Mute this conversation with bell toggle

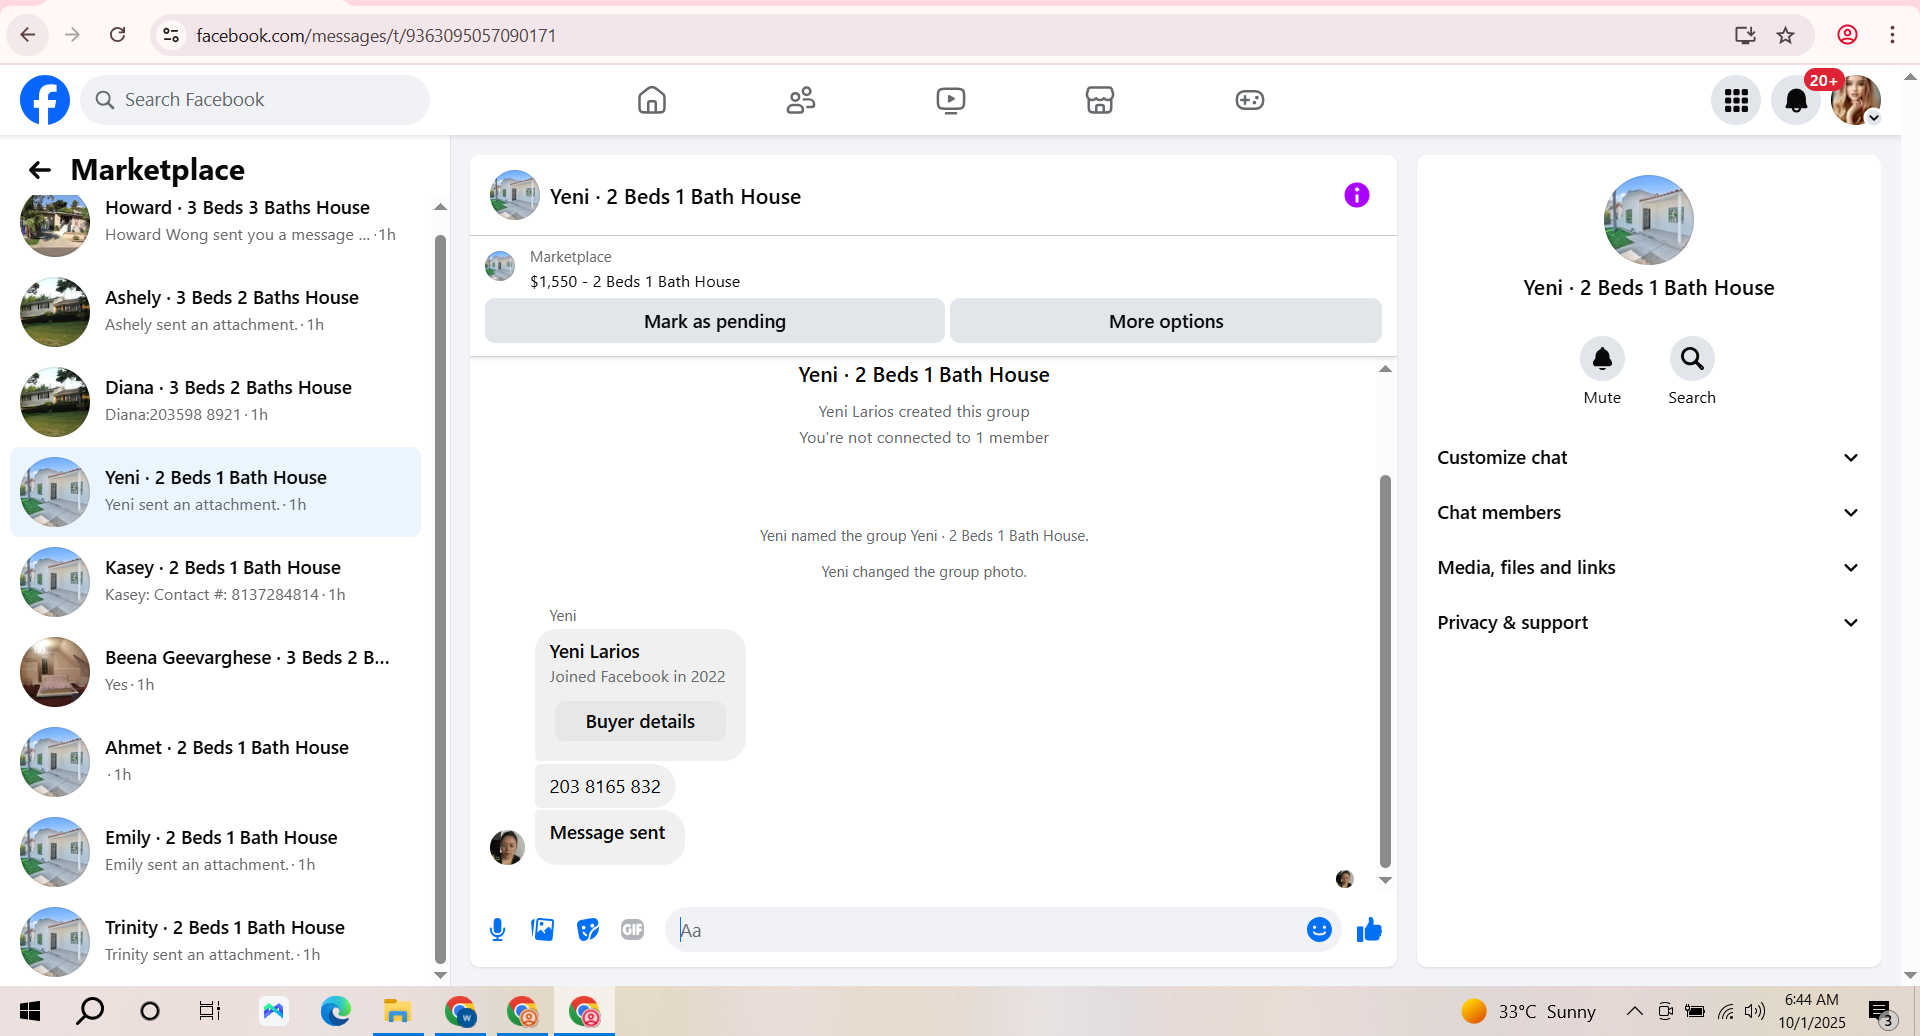[x=1602, y=358]
